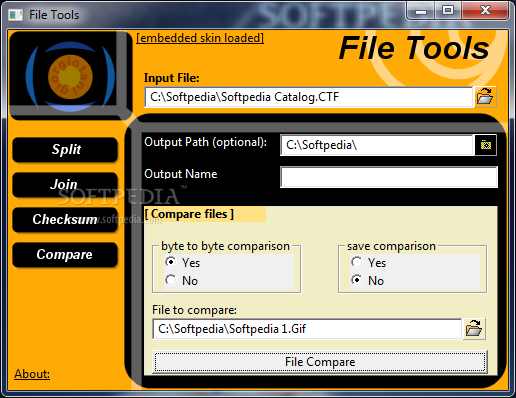Minimize the File Tools window

tap(421, 11)
